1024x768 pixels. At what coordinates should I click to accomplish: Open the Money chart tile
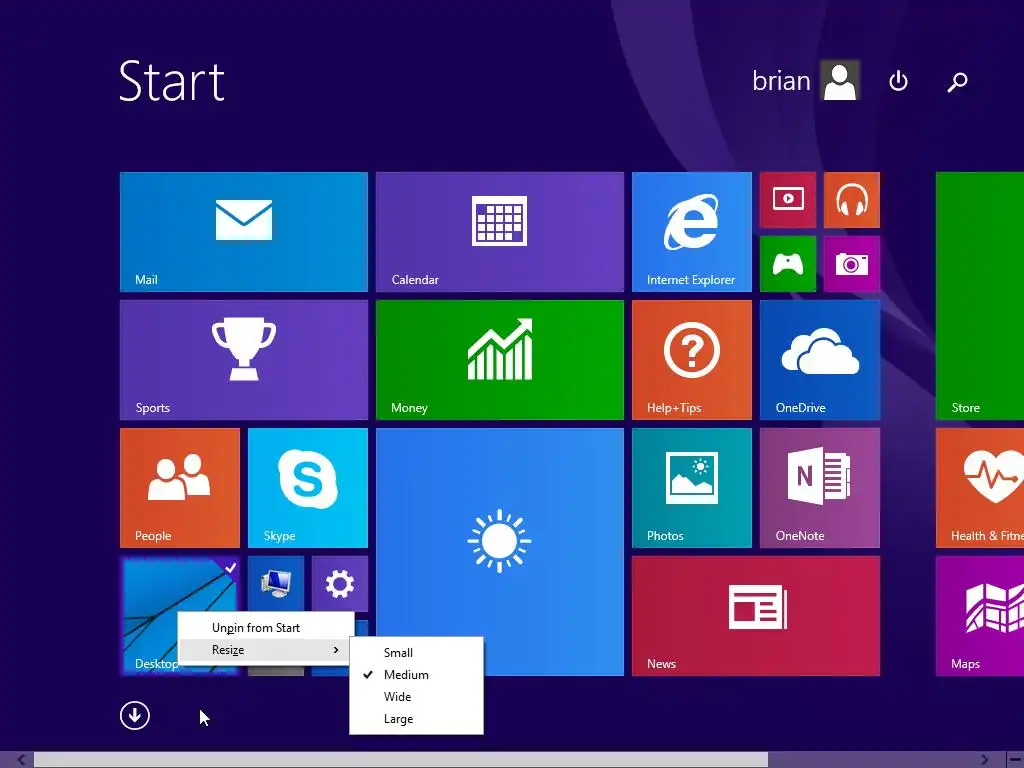click(500, 360)
